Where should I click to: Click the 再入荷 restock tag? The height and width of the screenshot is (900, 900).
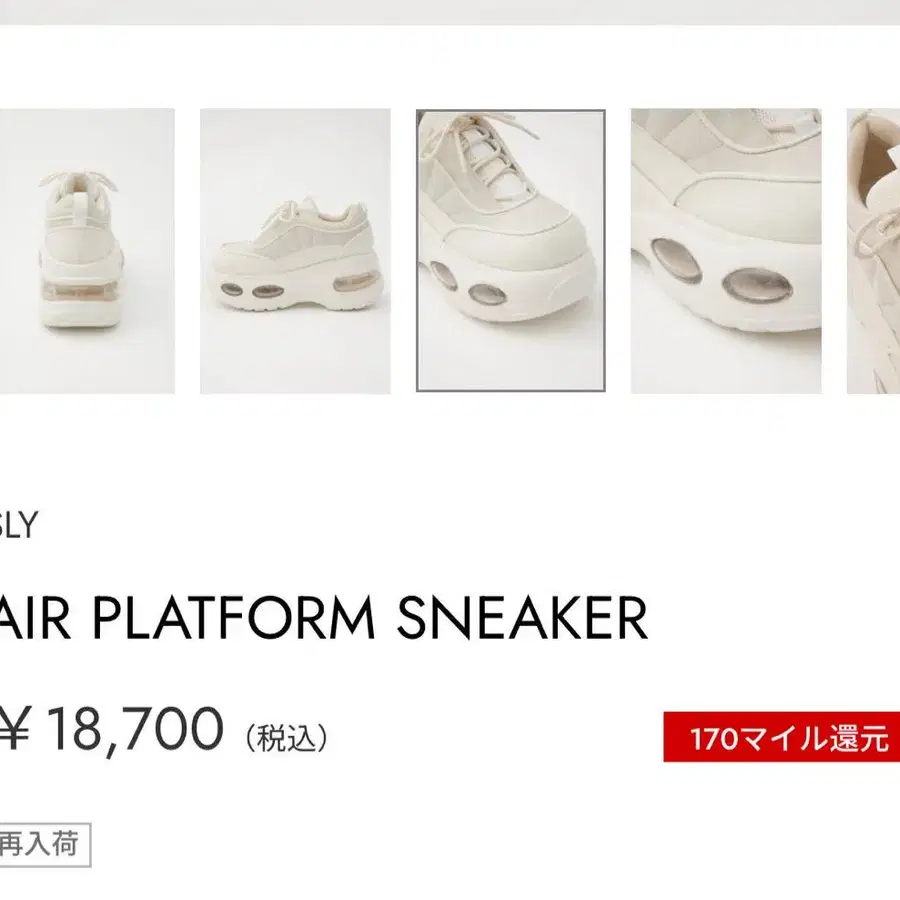click(45, 844)
